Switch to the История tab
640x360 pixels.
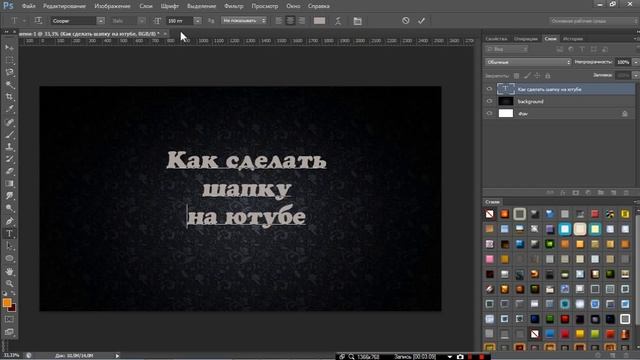pos(573,39)
